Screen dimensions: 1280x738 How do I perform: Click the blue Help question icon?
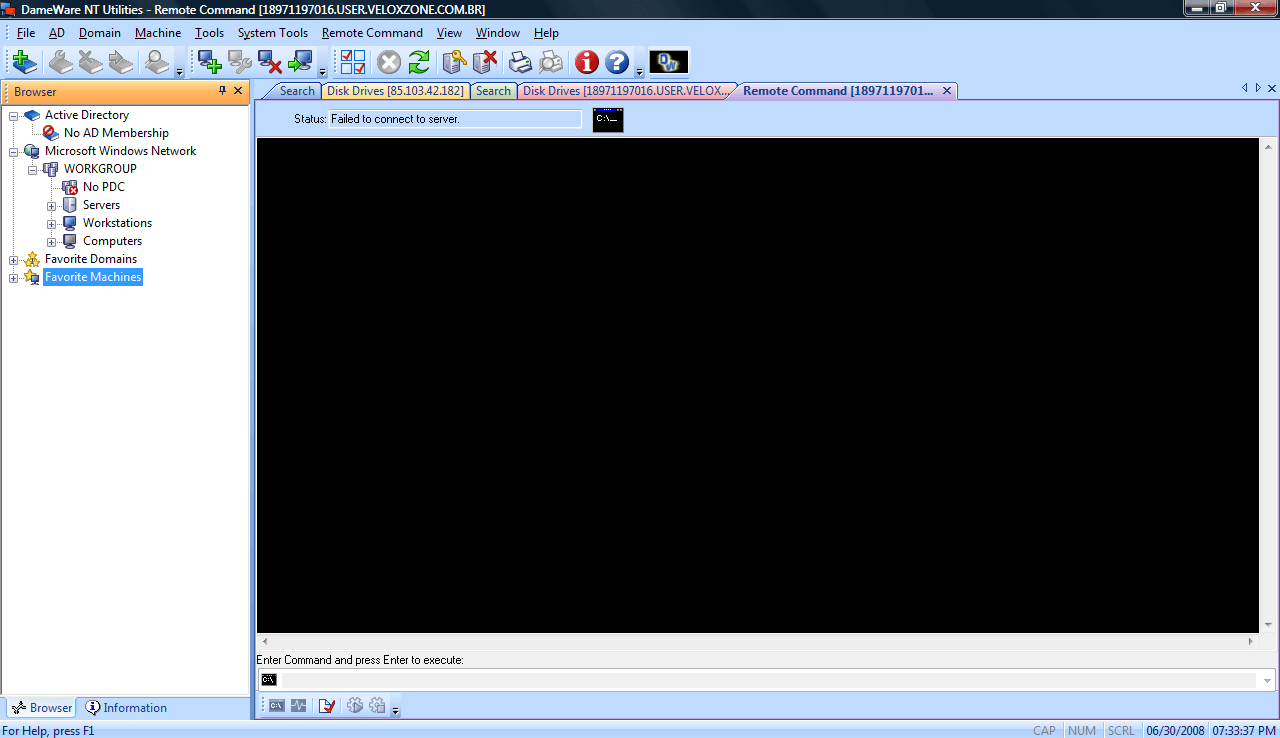[617, 63]
